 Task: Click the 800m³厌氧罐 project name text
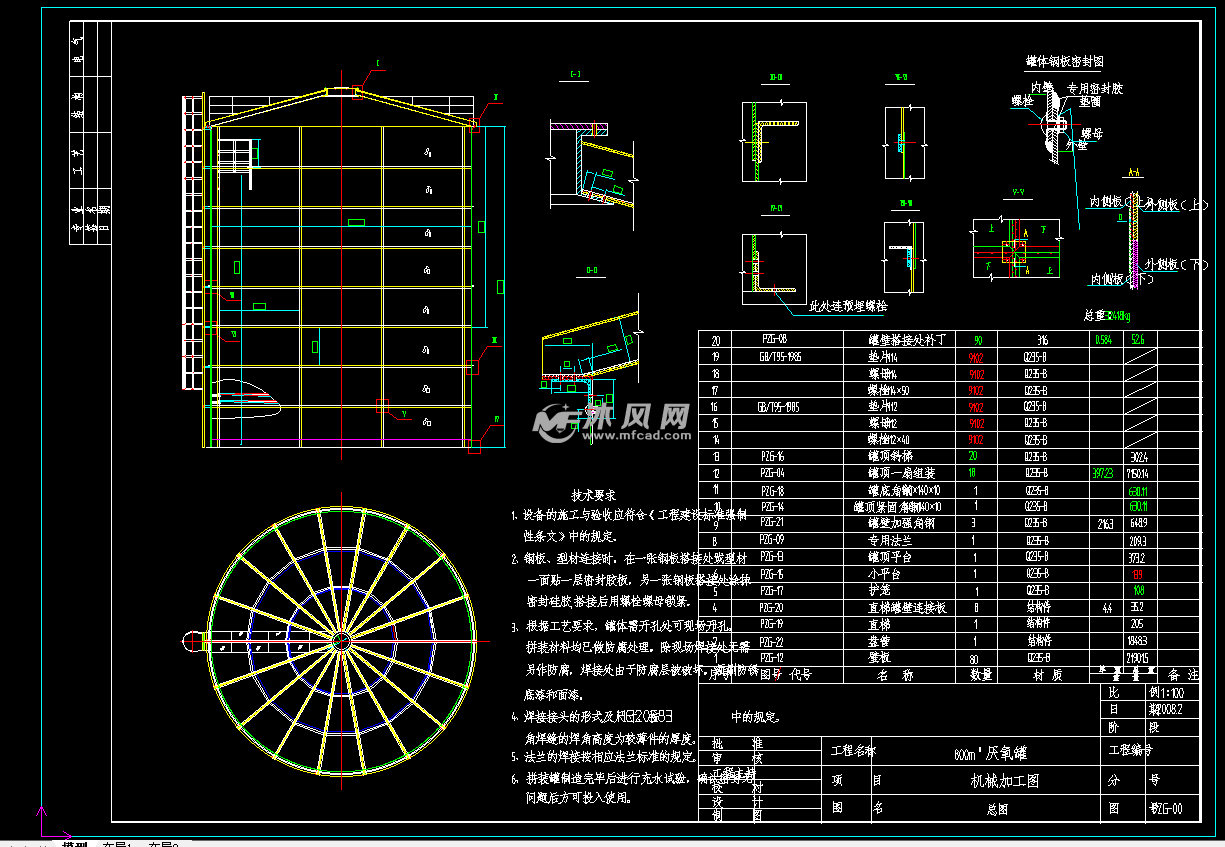[992, 752]
